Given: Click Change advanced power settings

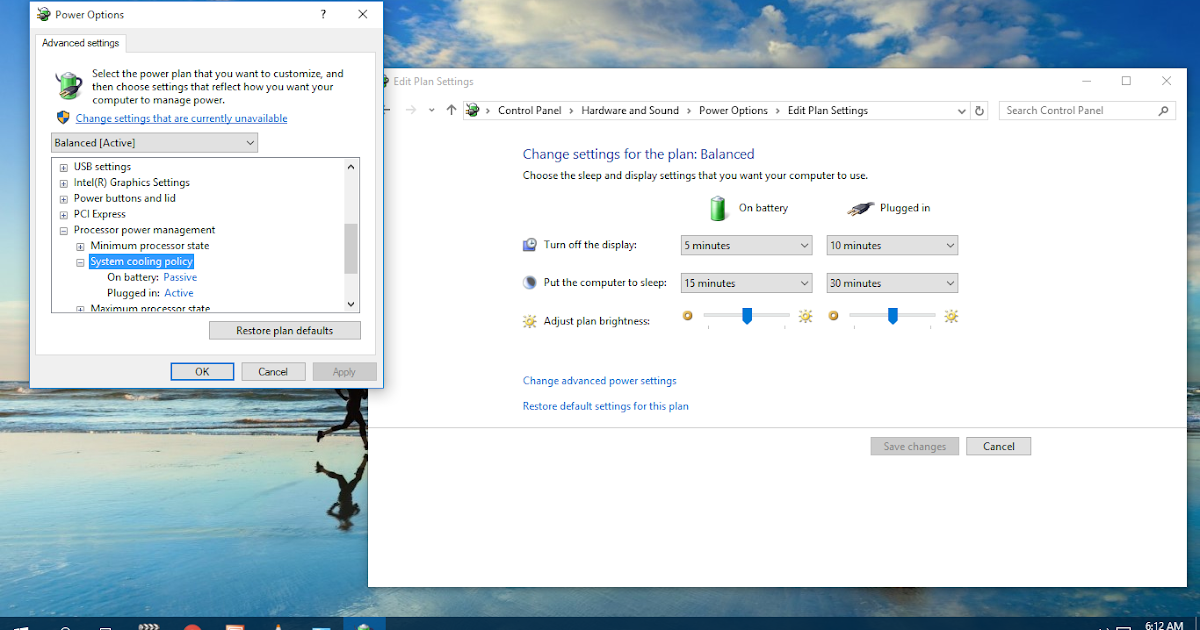Looking at the screenshot, I should coord(599,380).
